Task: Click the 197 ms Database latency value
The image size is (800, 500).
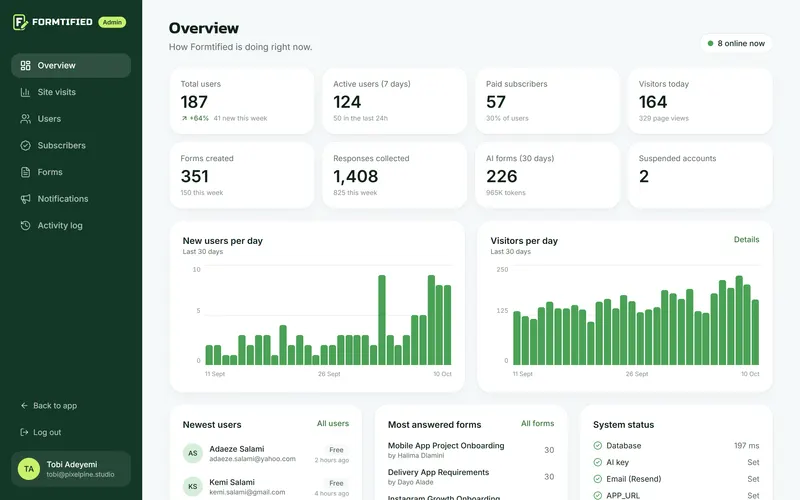Action: (x=746, y=445)
